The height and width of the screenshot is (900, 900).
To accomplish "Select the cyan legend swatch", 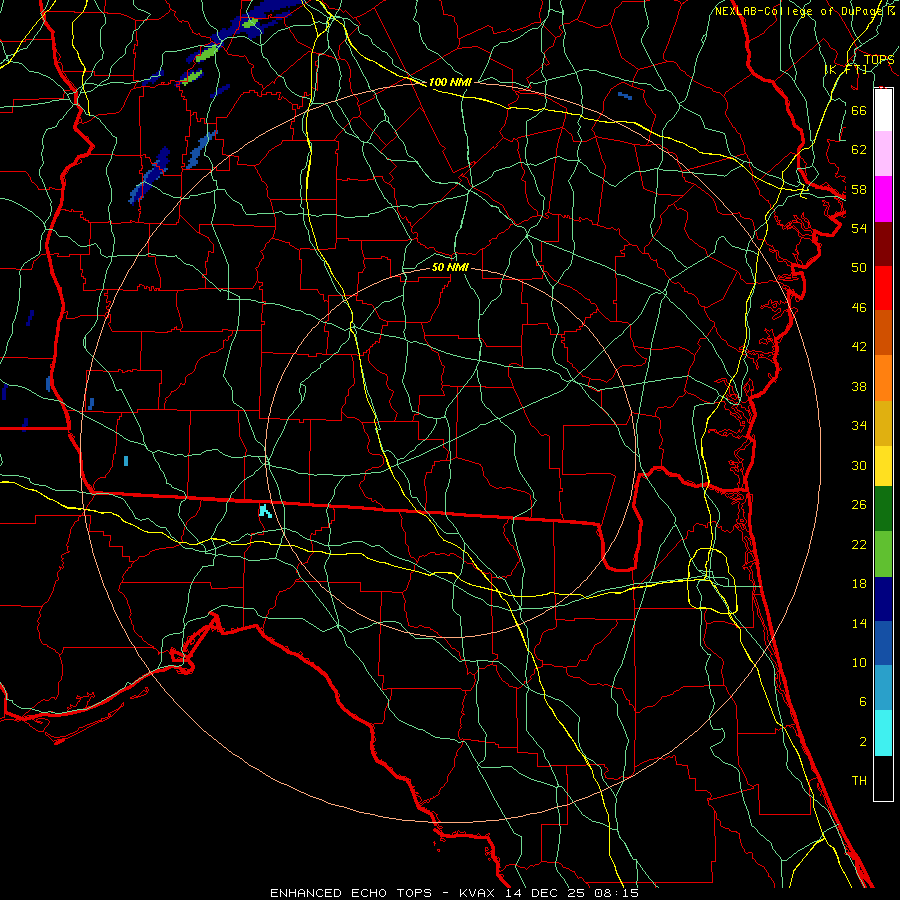I will click(883, 733).
